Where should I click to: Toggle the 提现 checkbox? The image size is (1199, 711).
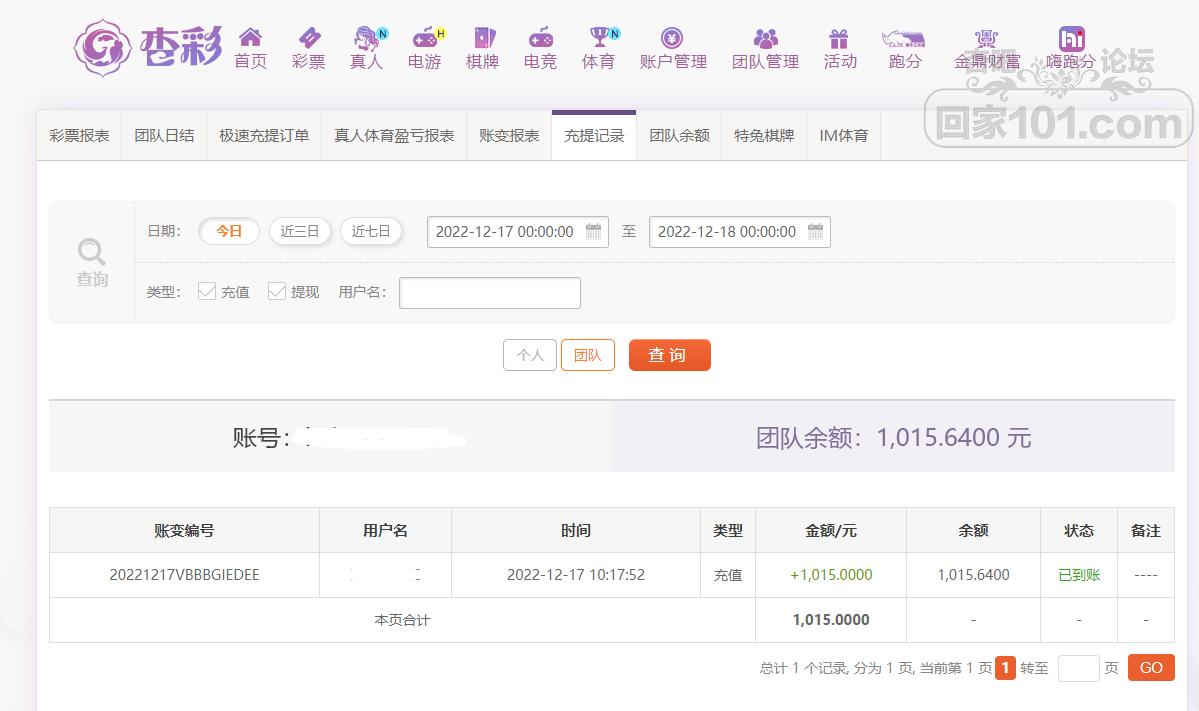277,291
